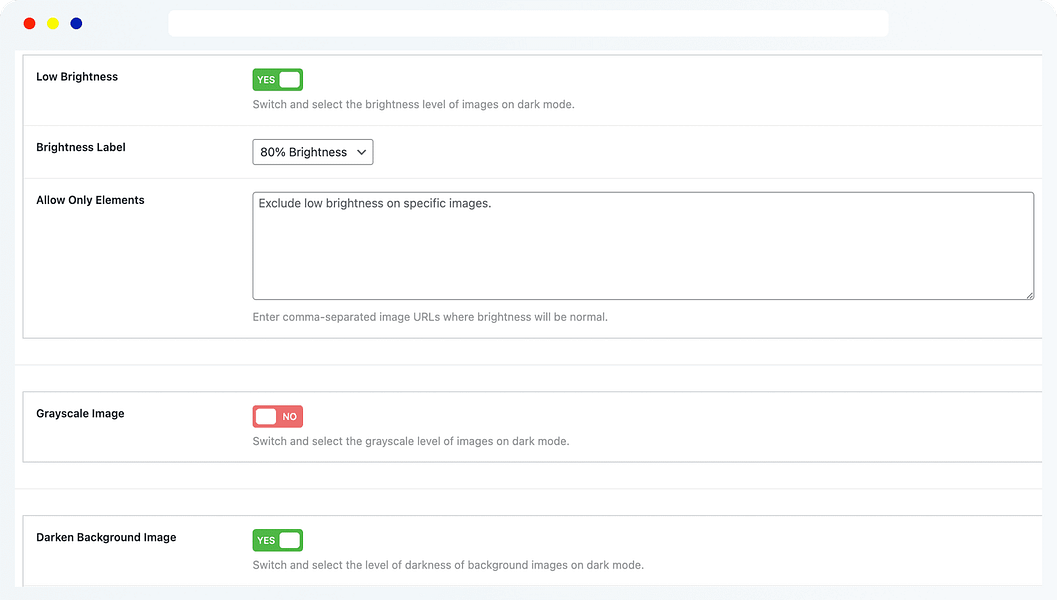Viewport: 1057px width, 600px height.
Task: Click the yellow window dot
Action: [53, 23]
